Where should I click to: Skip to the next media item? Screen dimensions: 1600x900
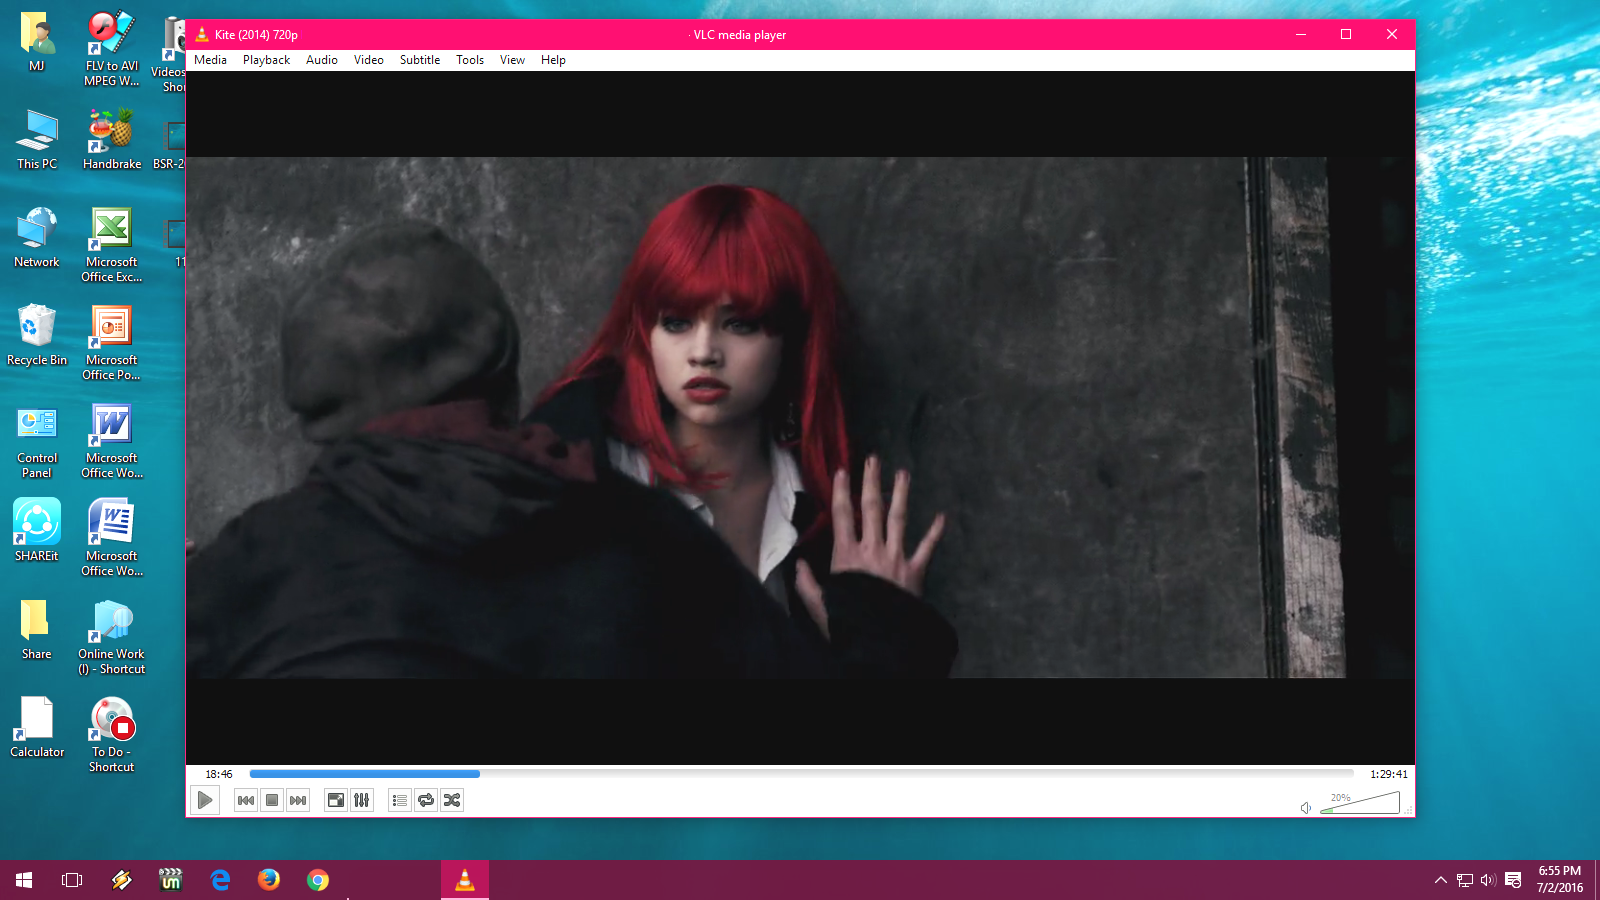pyautogui.click(x=297, y=800)
